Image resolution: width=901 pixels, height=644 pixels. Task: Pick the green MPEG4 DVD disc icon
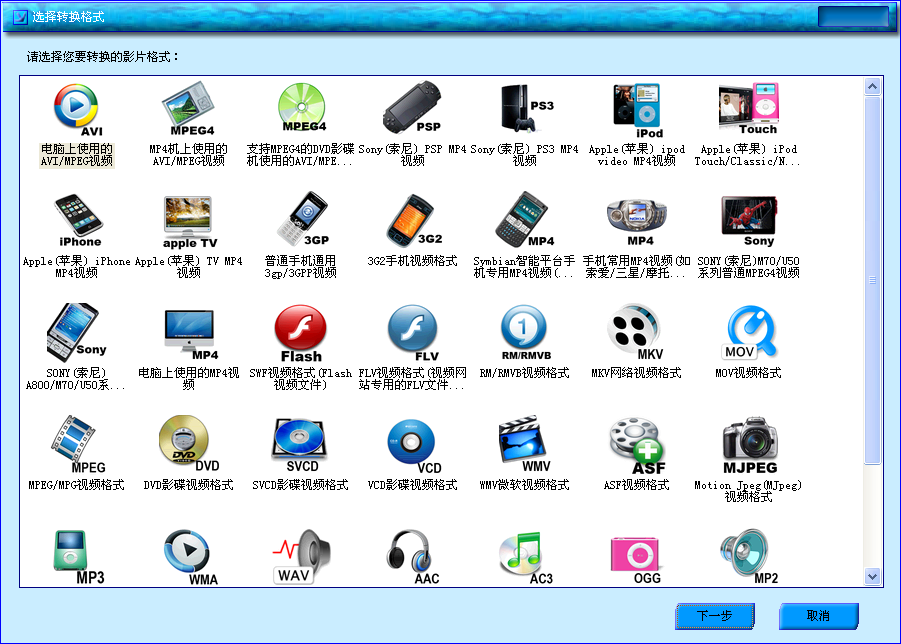[302, 109]
